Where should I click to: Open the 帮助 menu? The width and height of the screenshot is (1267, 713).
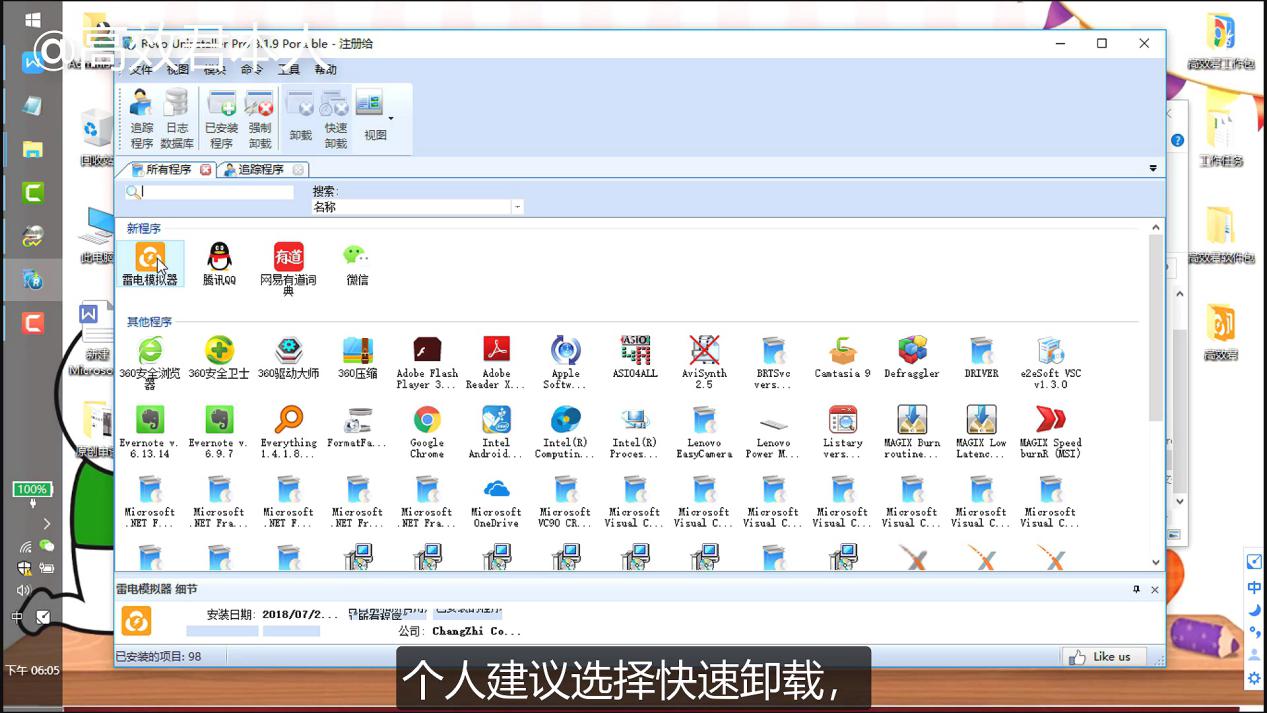pyautogui.click(x=326, y=69)
